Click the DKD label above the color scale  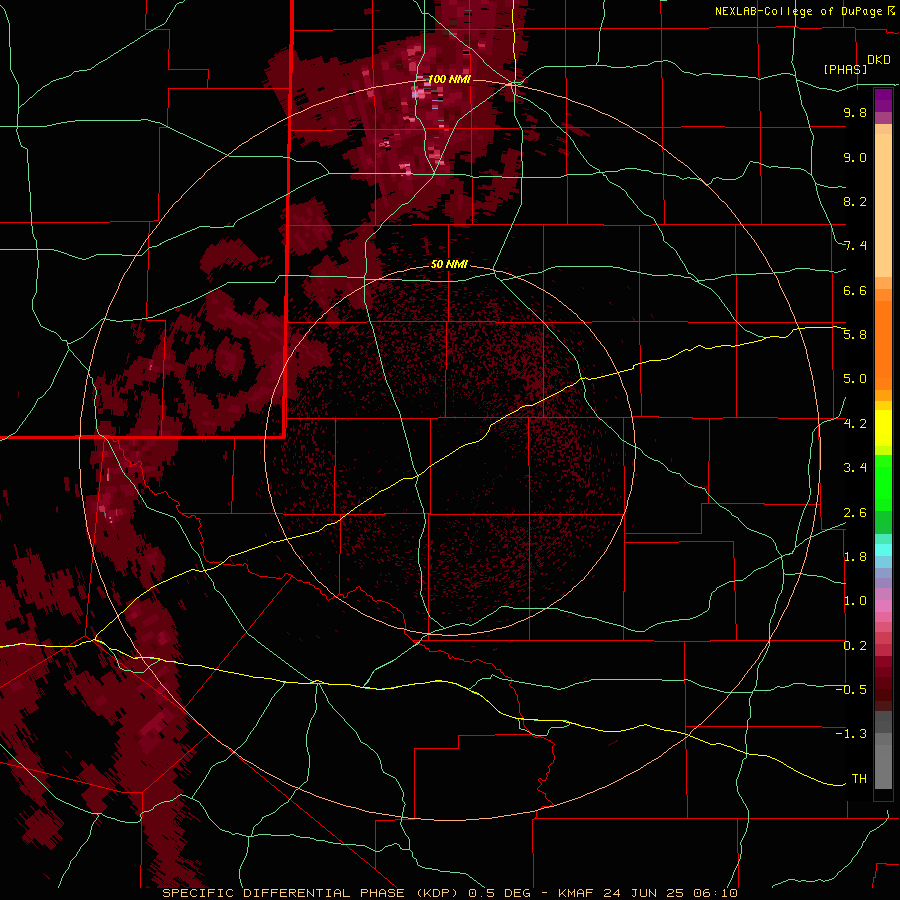tap(879, 60)
